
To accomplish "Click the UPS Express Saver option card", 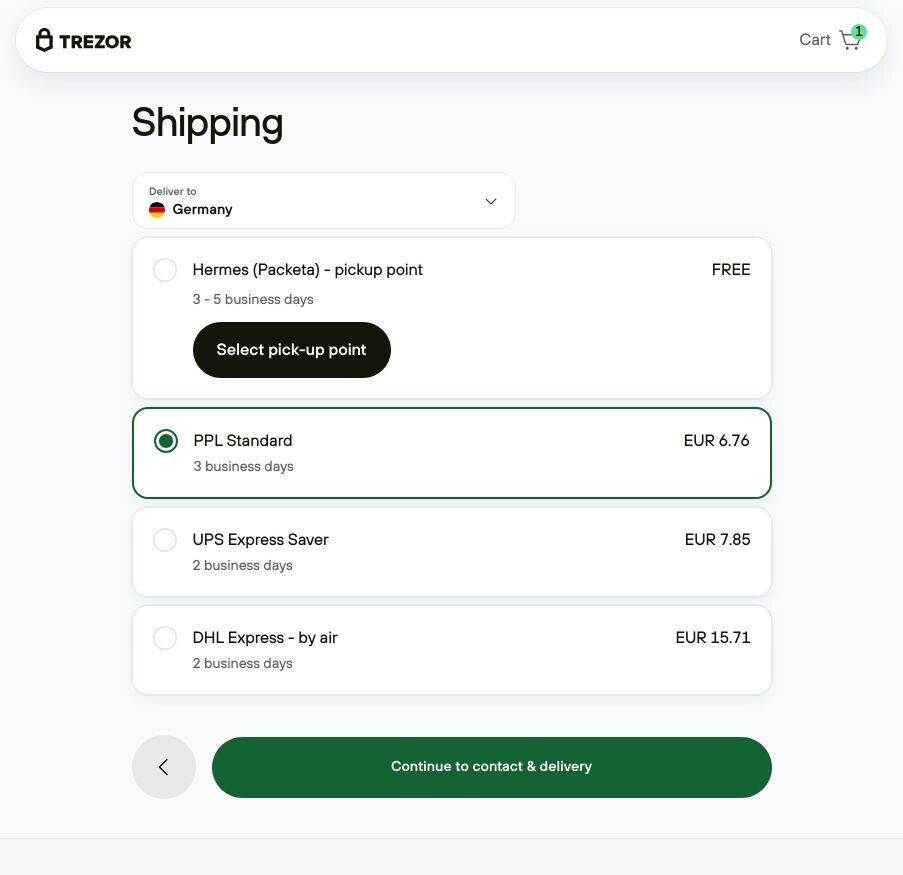I will (452, 552).
